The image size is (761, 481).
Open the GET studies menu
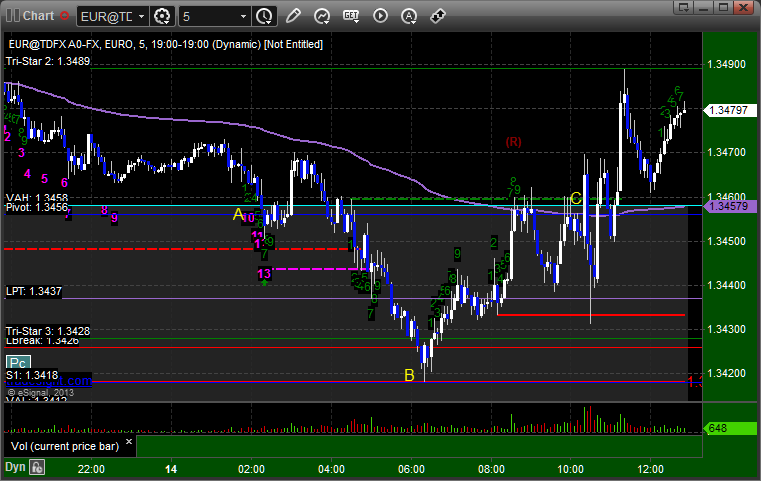(351, 16)
